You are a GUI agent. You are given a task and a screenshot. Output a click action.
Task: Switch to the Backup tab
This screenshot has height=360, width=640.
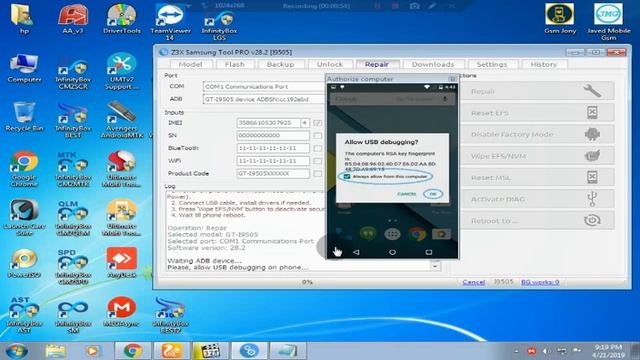(x=280, y=64)
